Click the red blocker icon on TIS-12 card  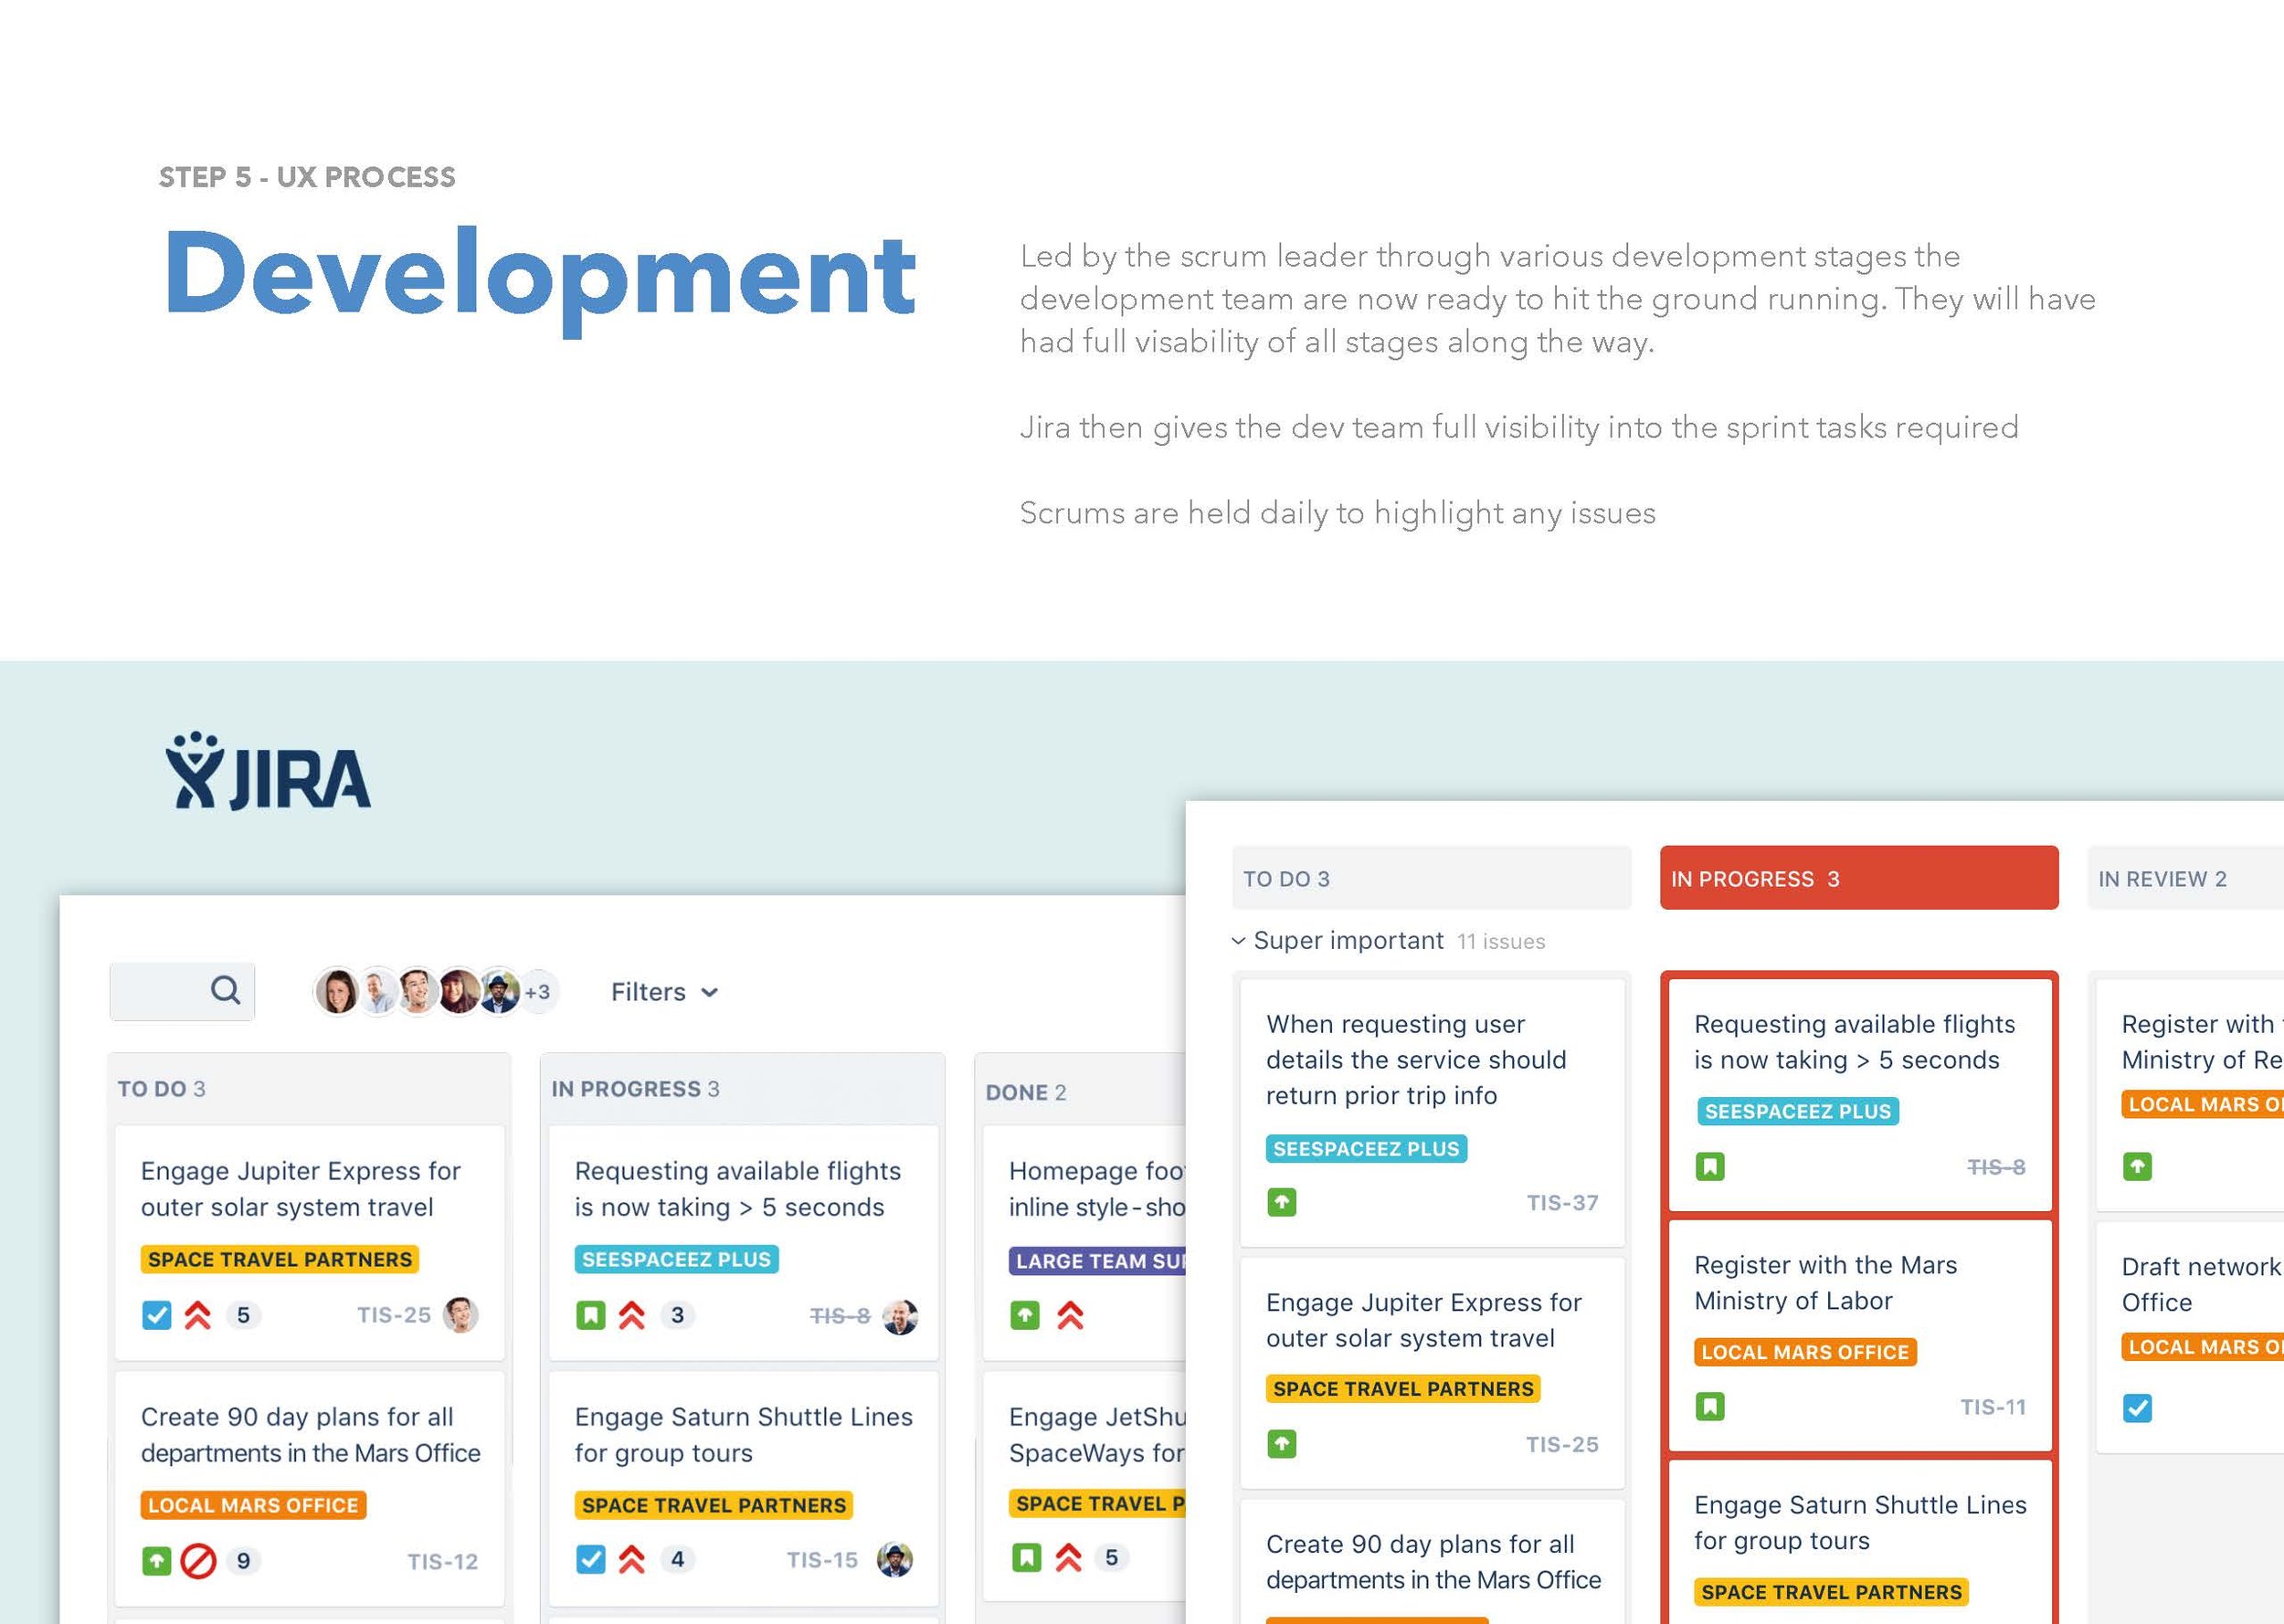coord(198,1561)
